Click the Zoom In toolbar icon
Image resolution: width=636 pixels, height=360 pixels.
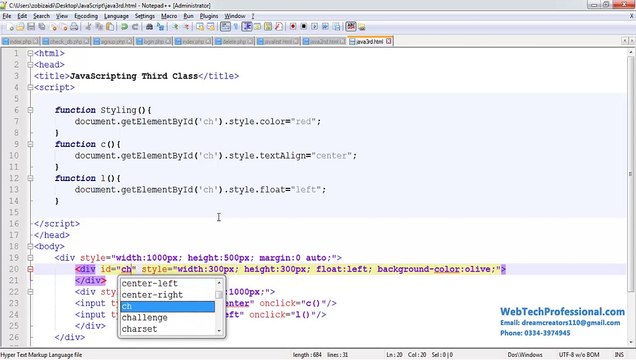point(175,27)
